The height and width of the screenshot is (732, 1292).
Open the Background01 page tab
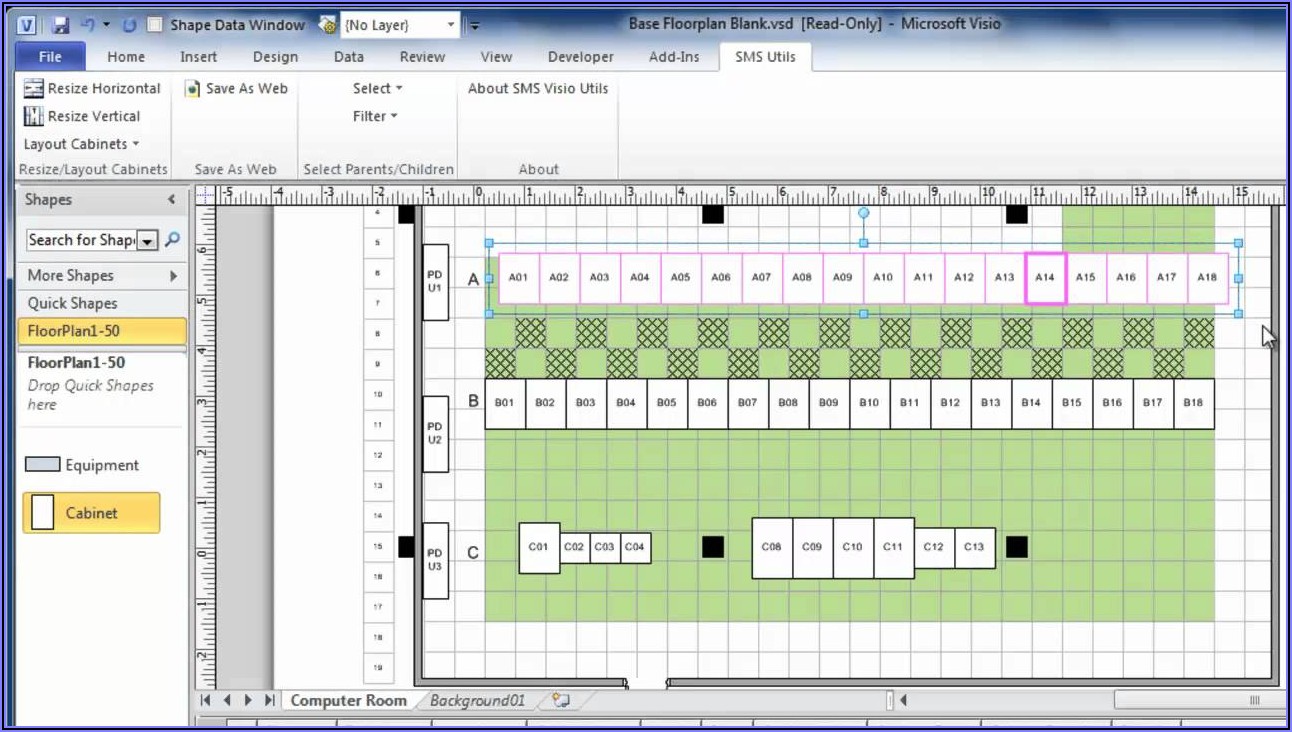[477, 701]
